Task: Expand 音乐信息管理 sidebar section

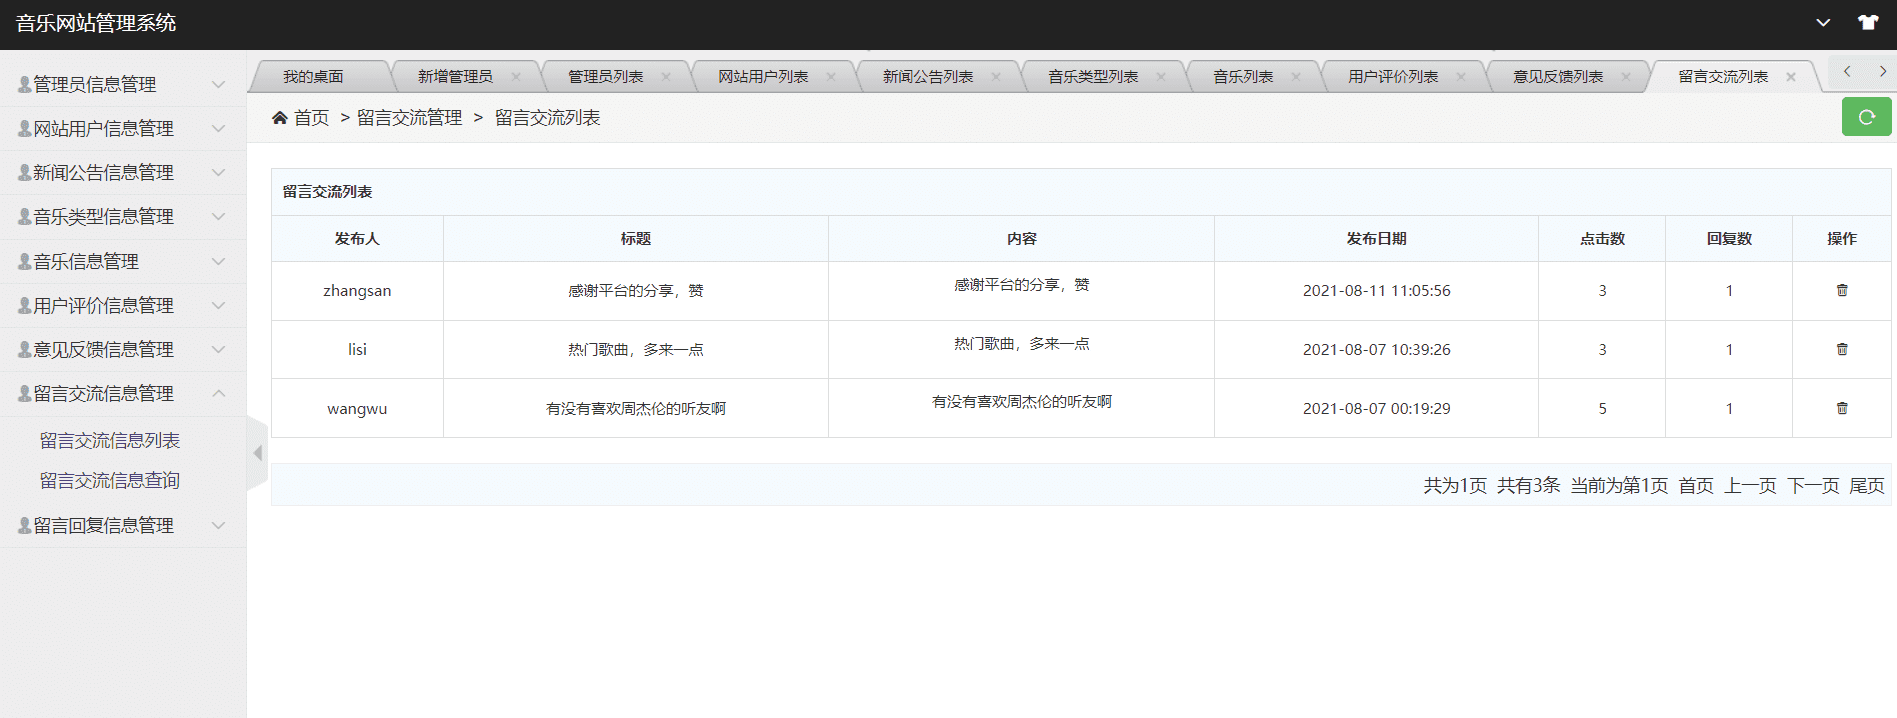Action: pos(122,262)
